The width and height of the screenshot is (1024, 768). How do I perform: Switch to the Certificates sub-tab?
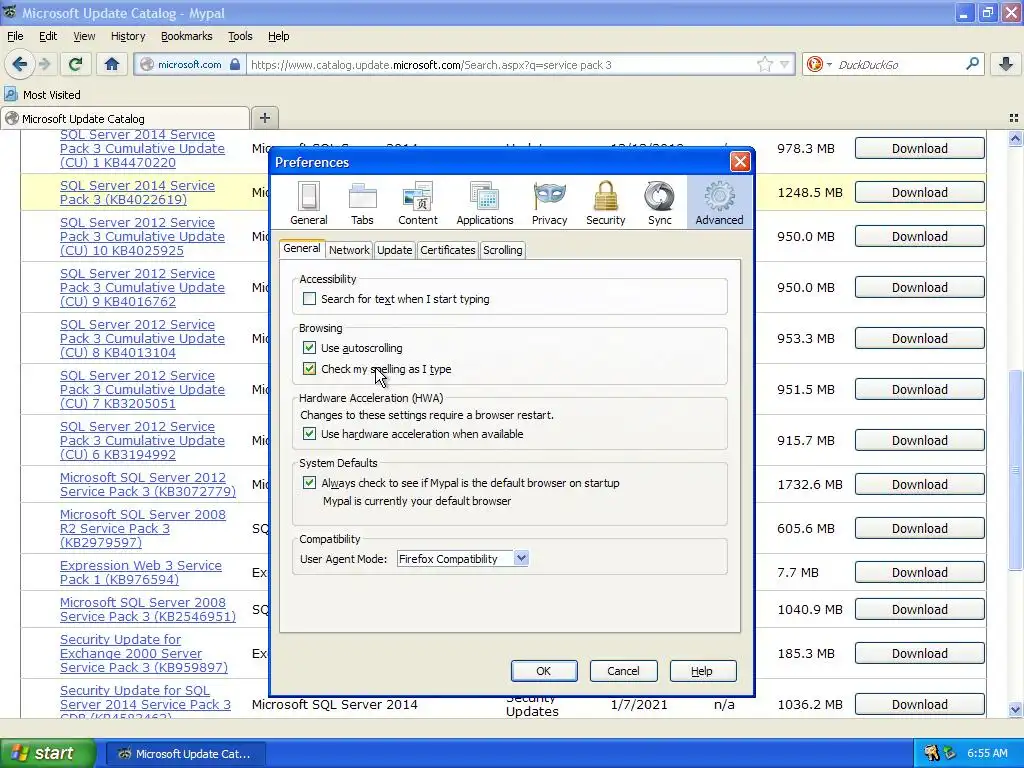tap(447, 249)
